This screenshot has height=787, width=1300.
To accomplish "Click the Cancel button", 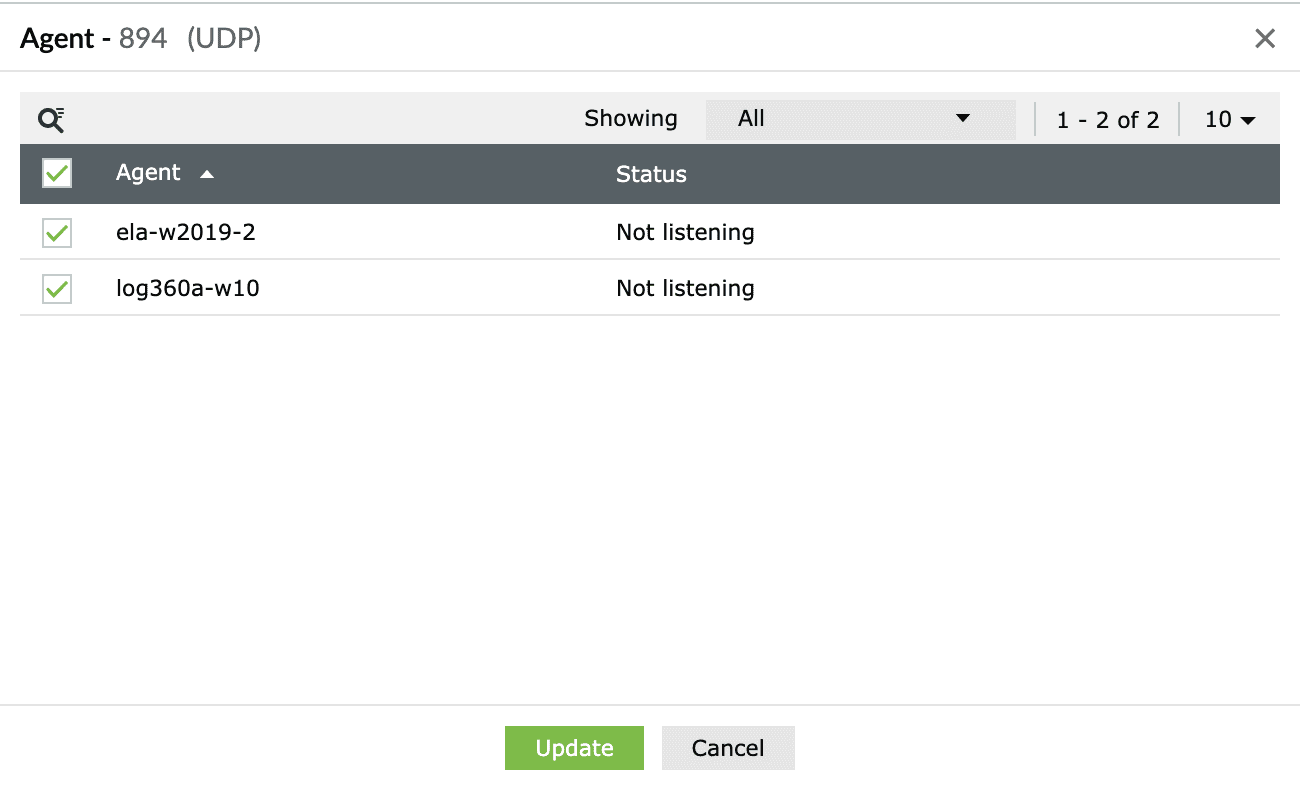I will [728, 748].
